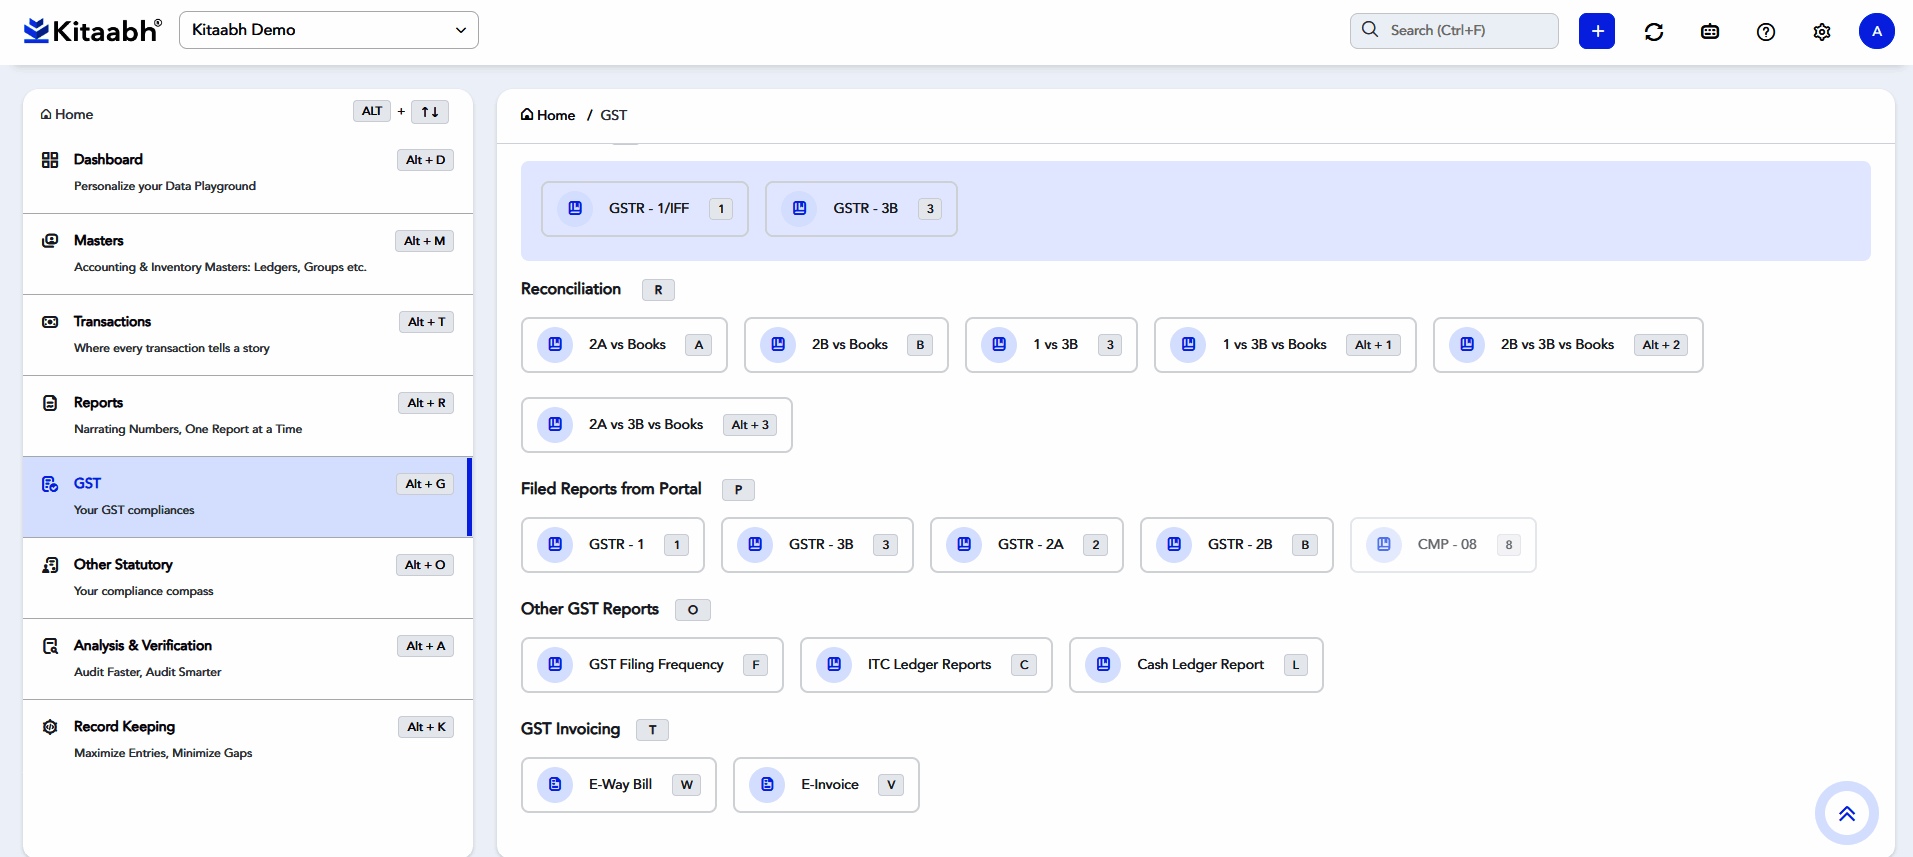This screenshot has width=1913, height=857.
Task: Click the user avatar icon
Action: coord(1877,31)
